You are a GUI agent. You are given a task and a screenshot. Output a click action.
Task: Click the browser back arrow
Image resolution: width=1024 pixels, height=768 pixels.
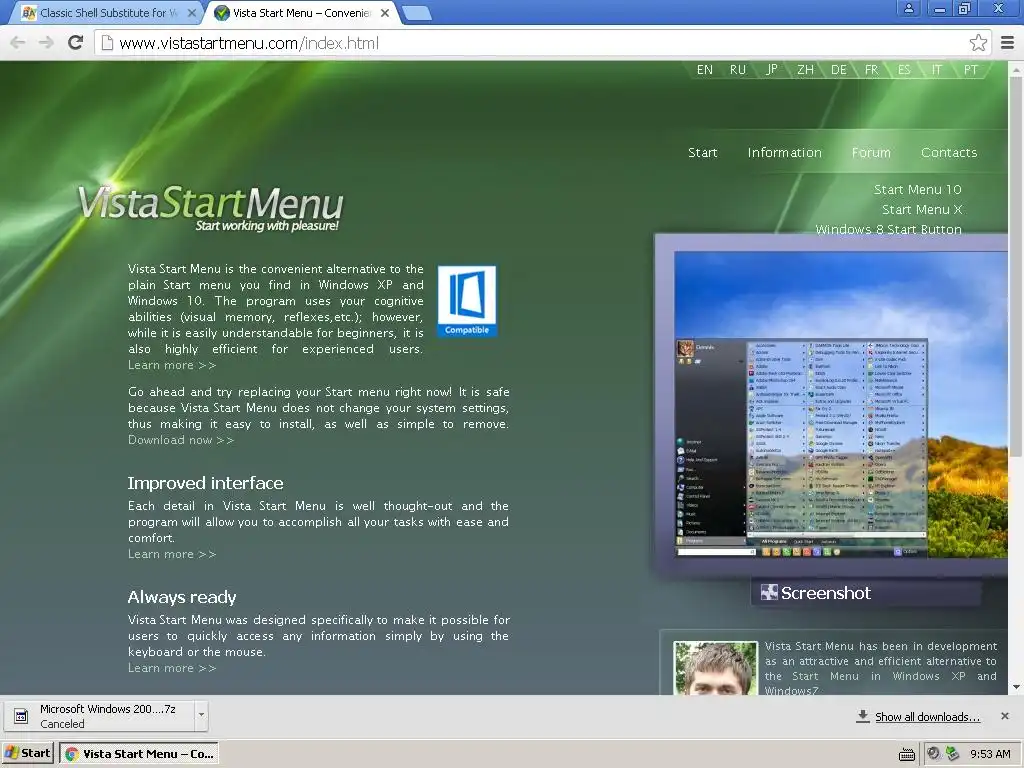[x=18, y=43]
